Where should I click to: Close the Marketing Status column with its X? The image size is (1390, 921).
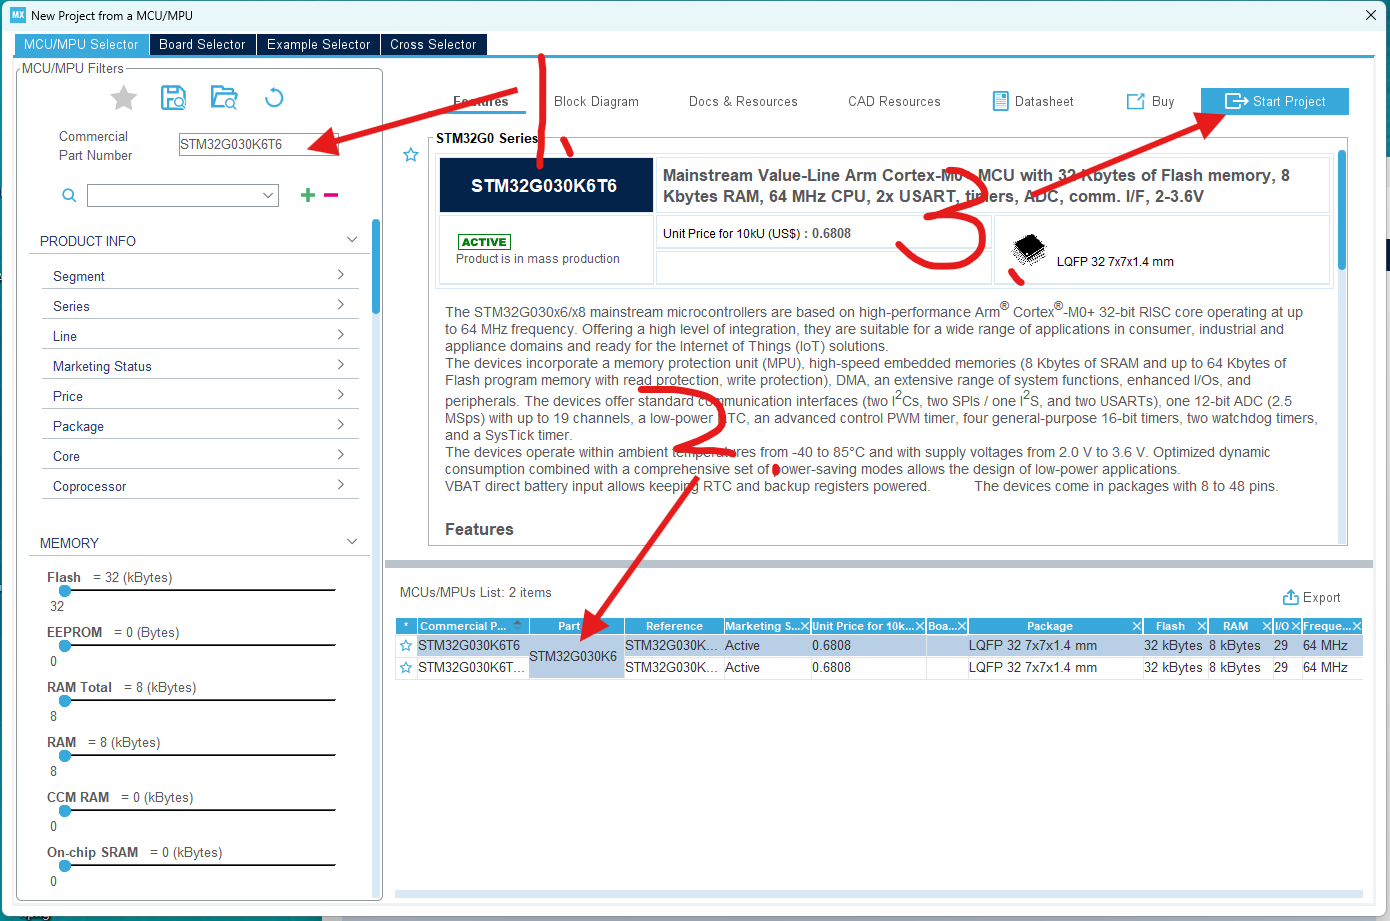point(804,626)
